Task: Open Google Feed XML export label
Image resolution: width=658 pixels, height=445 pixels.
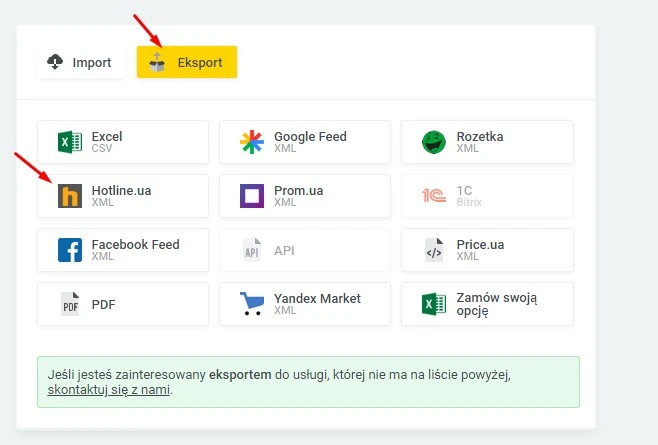Action: [310, 142]
